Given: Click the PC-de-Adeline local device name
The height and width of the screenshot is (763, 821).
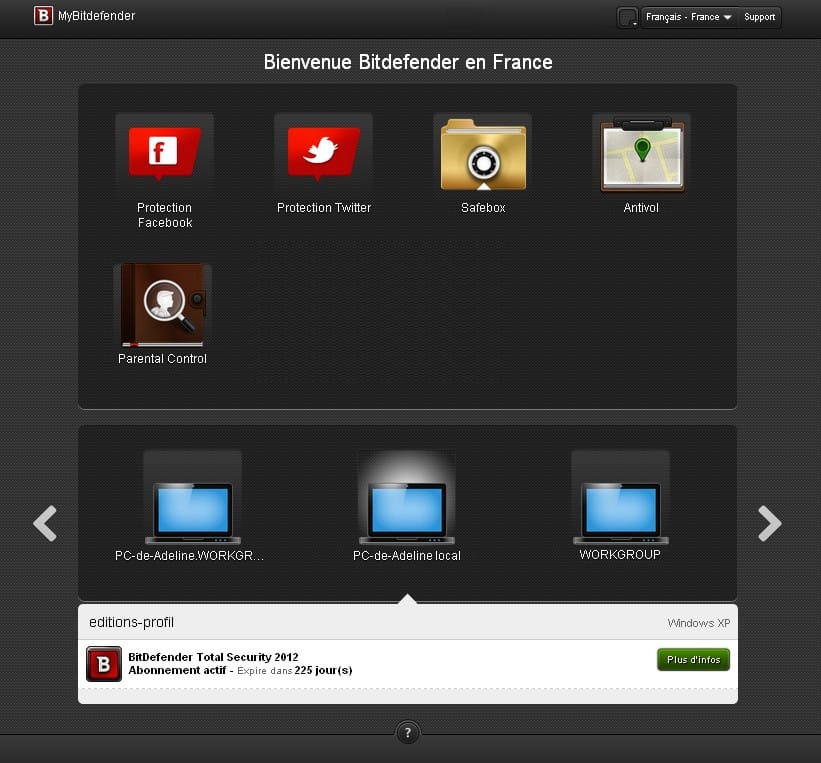Looking at the screenshot, I should coord(407,556).
